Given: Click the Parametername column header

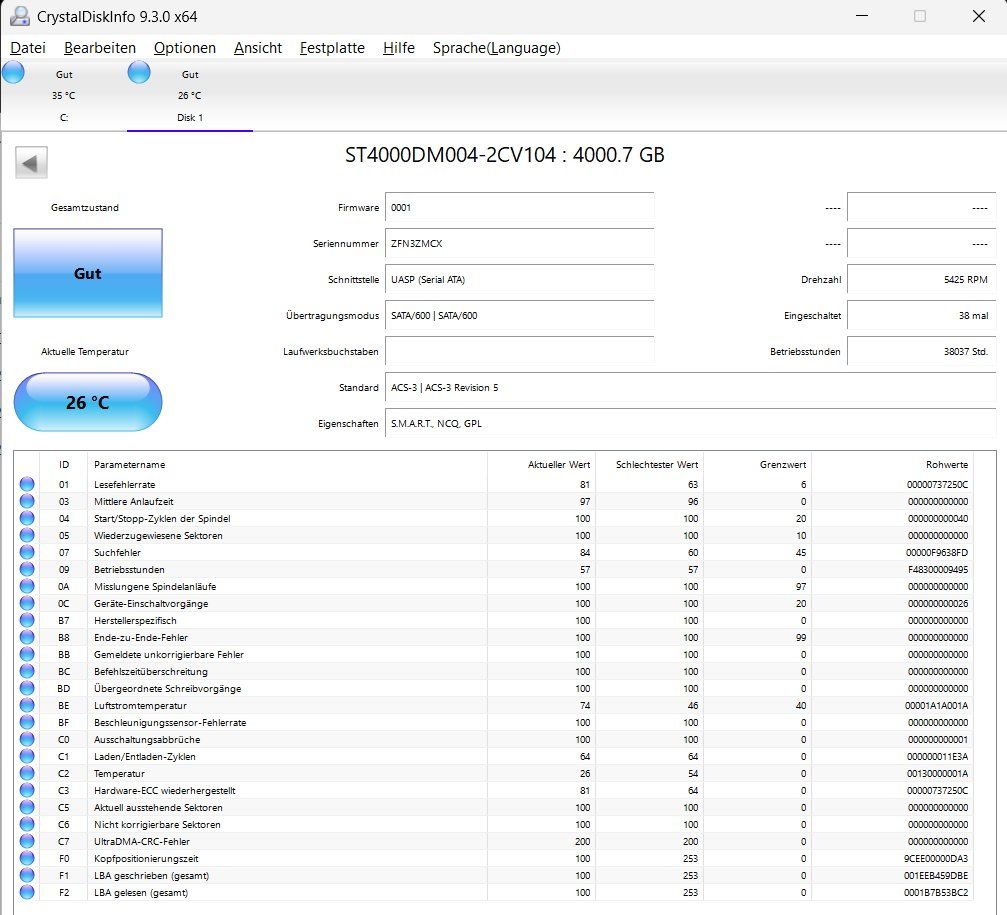Looking at the screenshot, I should point(287,464).
